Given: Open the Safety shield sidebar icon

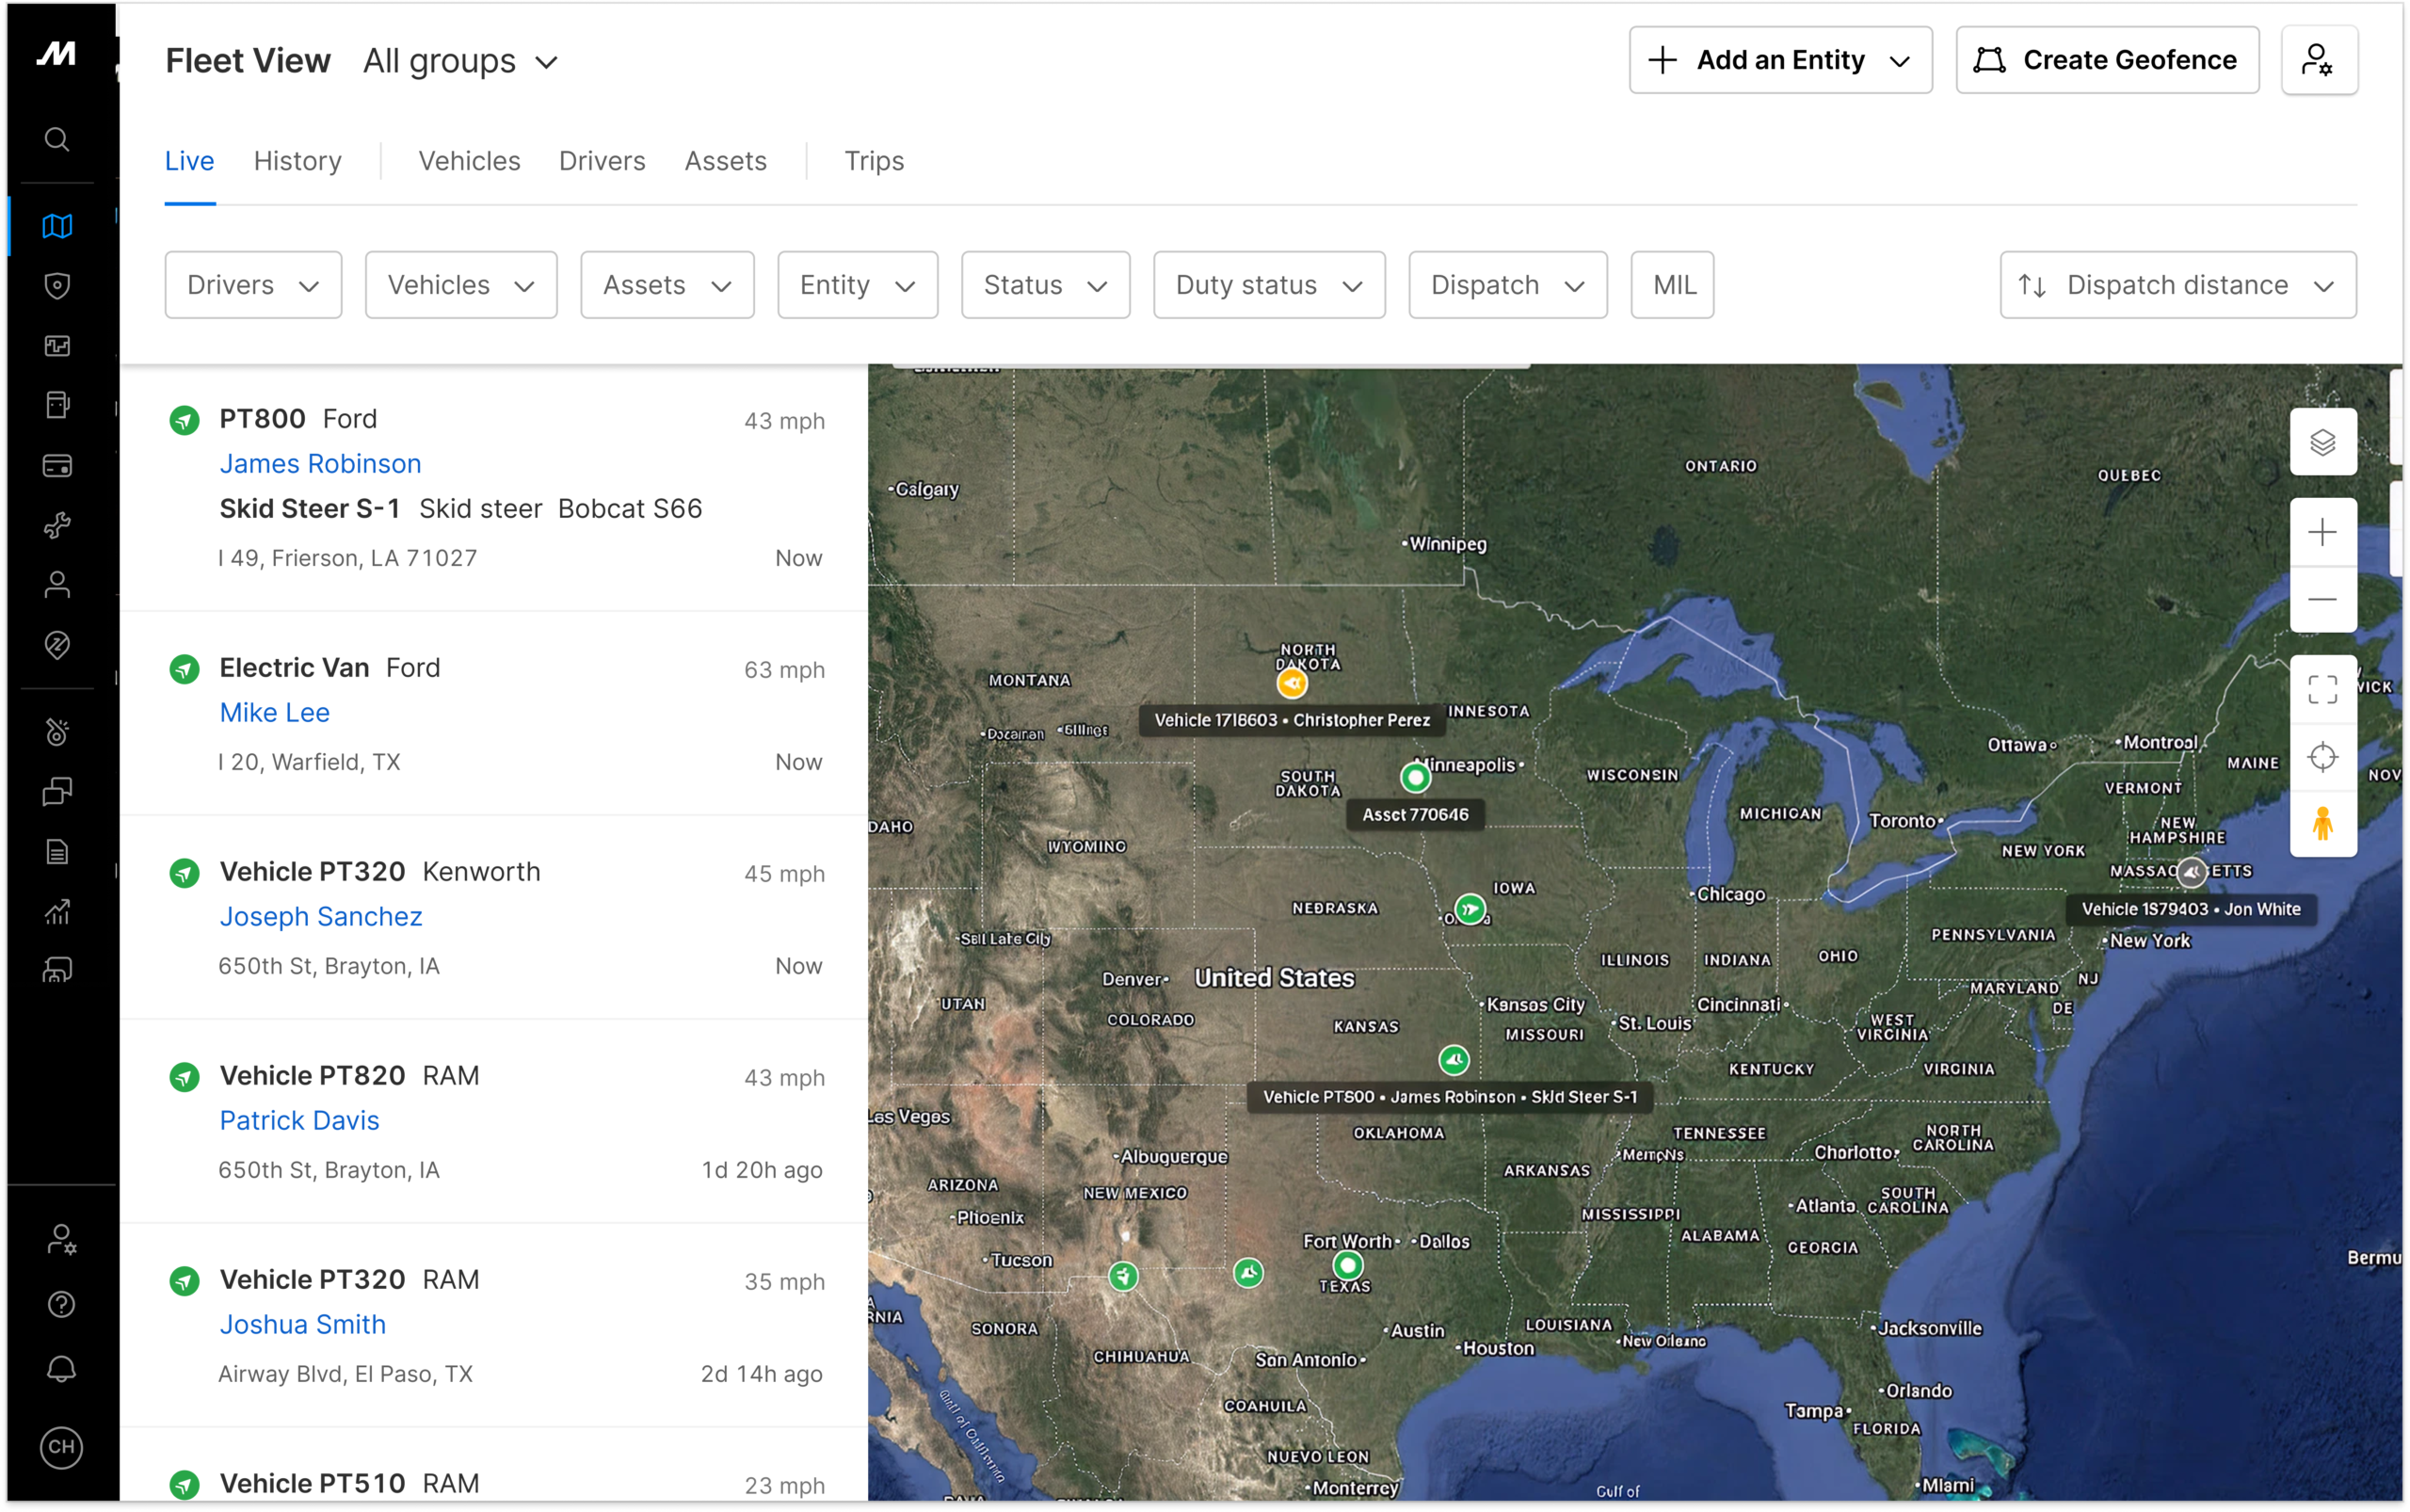Looking at the screenshot, I should coord(57,286).
